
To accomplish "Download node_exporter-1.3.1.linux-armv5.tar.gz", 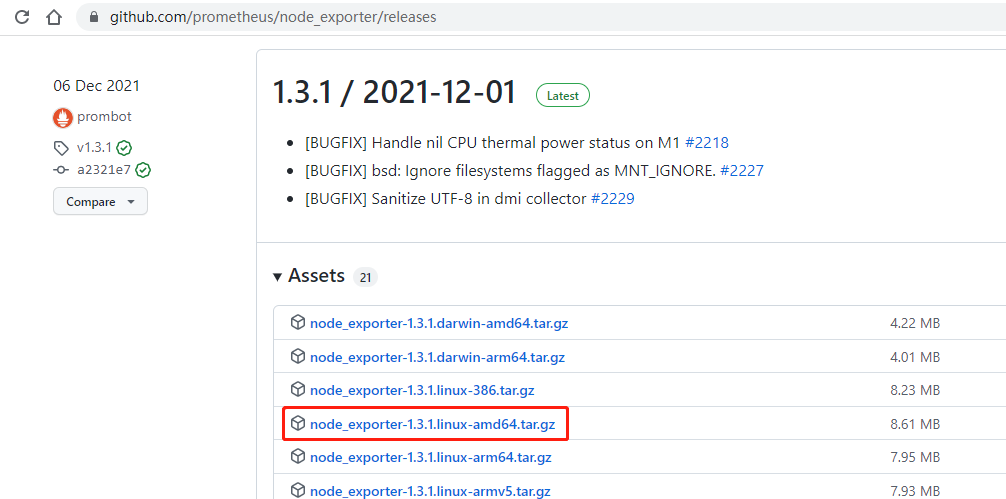I will [430, 491].
